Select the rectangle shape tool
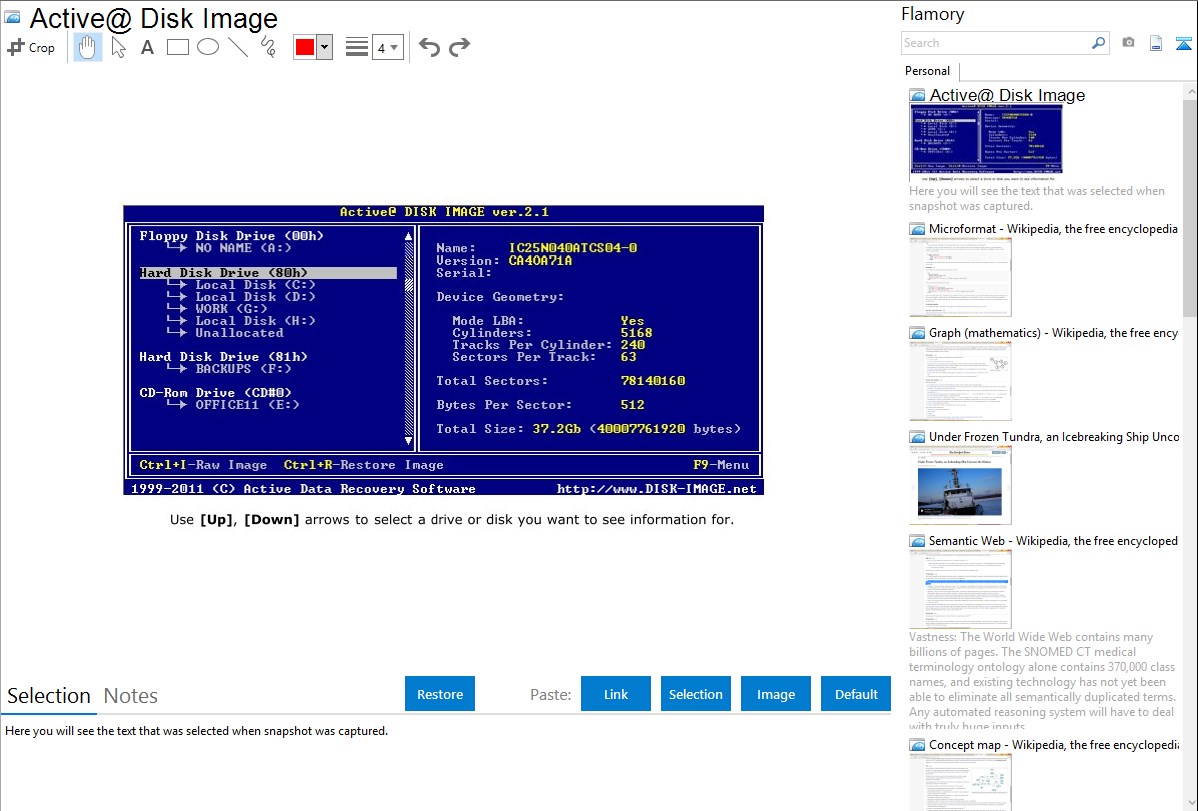Viewport: 1198px width, 811px height. (177, 47)
